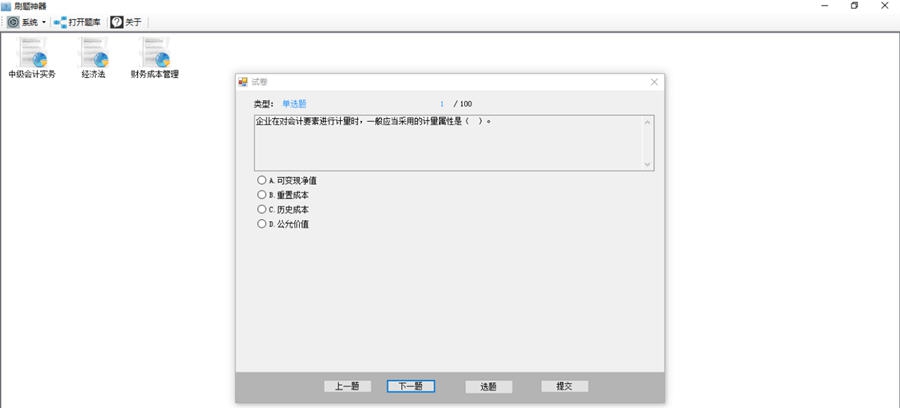Minimize the 刷题神器 main window
This screenshot has height=408, width=900.
[825, 6]
